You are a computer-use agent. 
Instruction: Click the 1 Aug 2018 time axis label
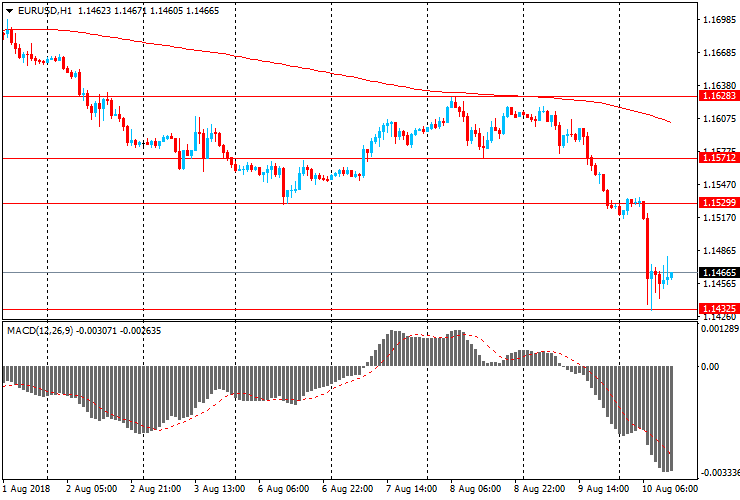point(26,489)
